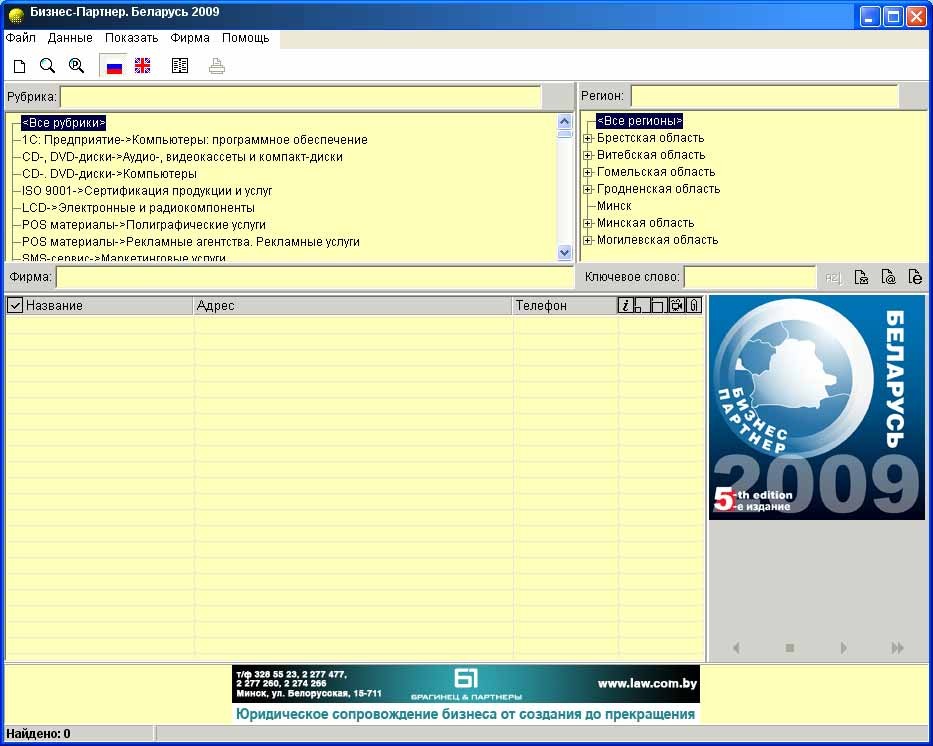Click the magnifying glass search icon
The image size is (933, 746).
pyautogui.click(x=48, y=65)
